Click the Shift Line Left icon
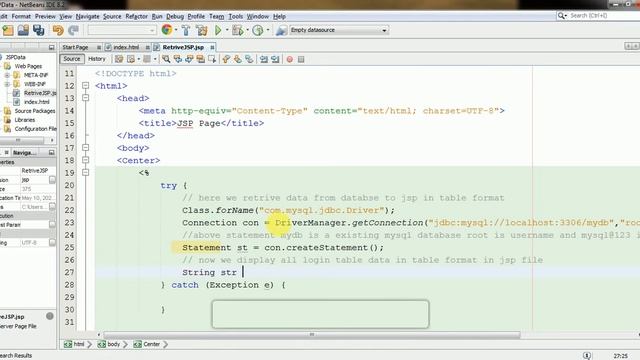Viewport: 640px width, 360px height. 264,59
